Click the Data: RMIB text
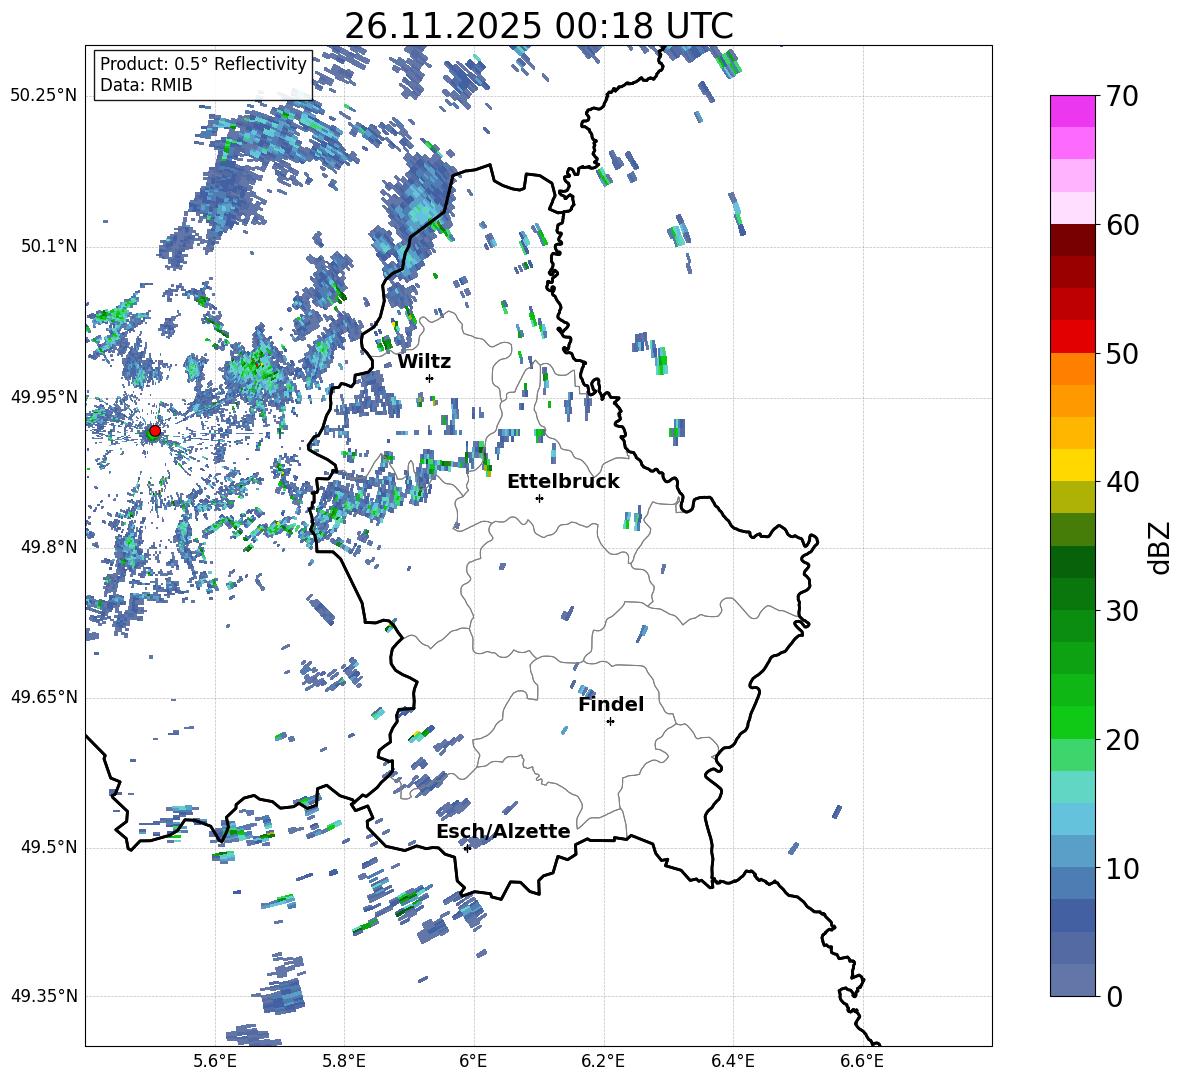The width and height of the screenshot is (1184, 1081). tap(146, 85)
